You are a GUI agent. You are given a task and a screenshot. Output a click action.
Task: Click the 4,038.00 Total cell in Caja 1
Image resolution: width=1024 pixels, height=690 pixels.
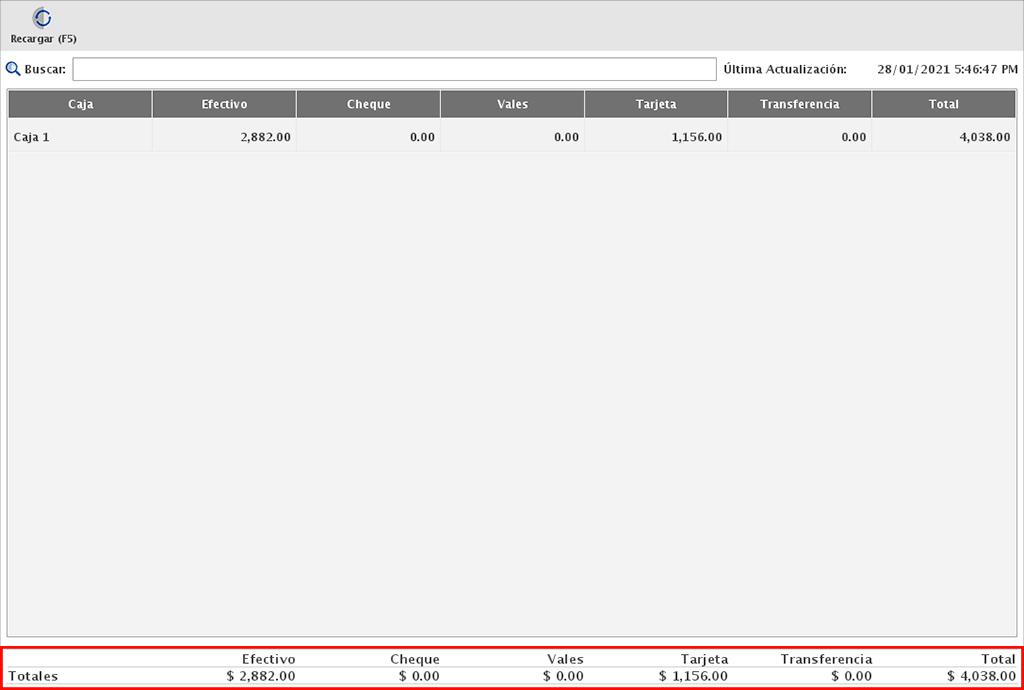click(x=984, y=137)
